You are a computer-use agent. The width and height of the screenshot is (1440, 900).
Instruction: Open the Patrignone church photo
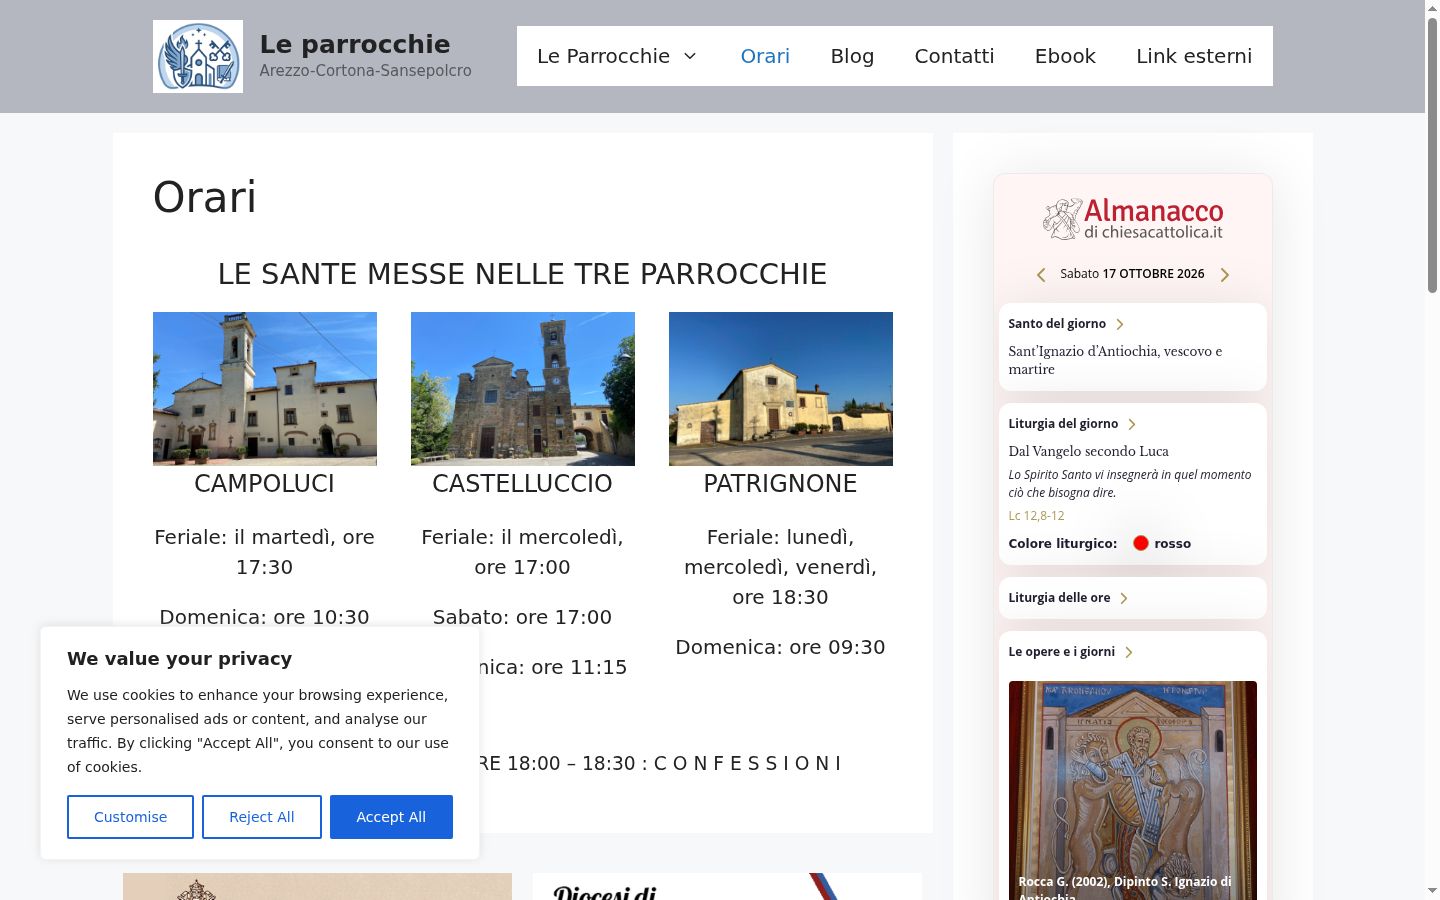pyautogui.click(x=781, y=389)
